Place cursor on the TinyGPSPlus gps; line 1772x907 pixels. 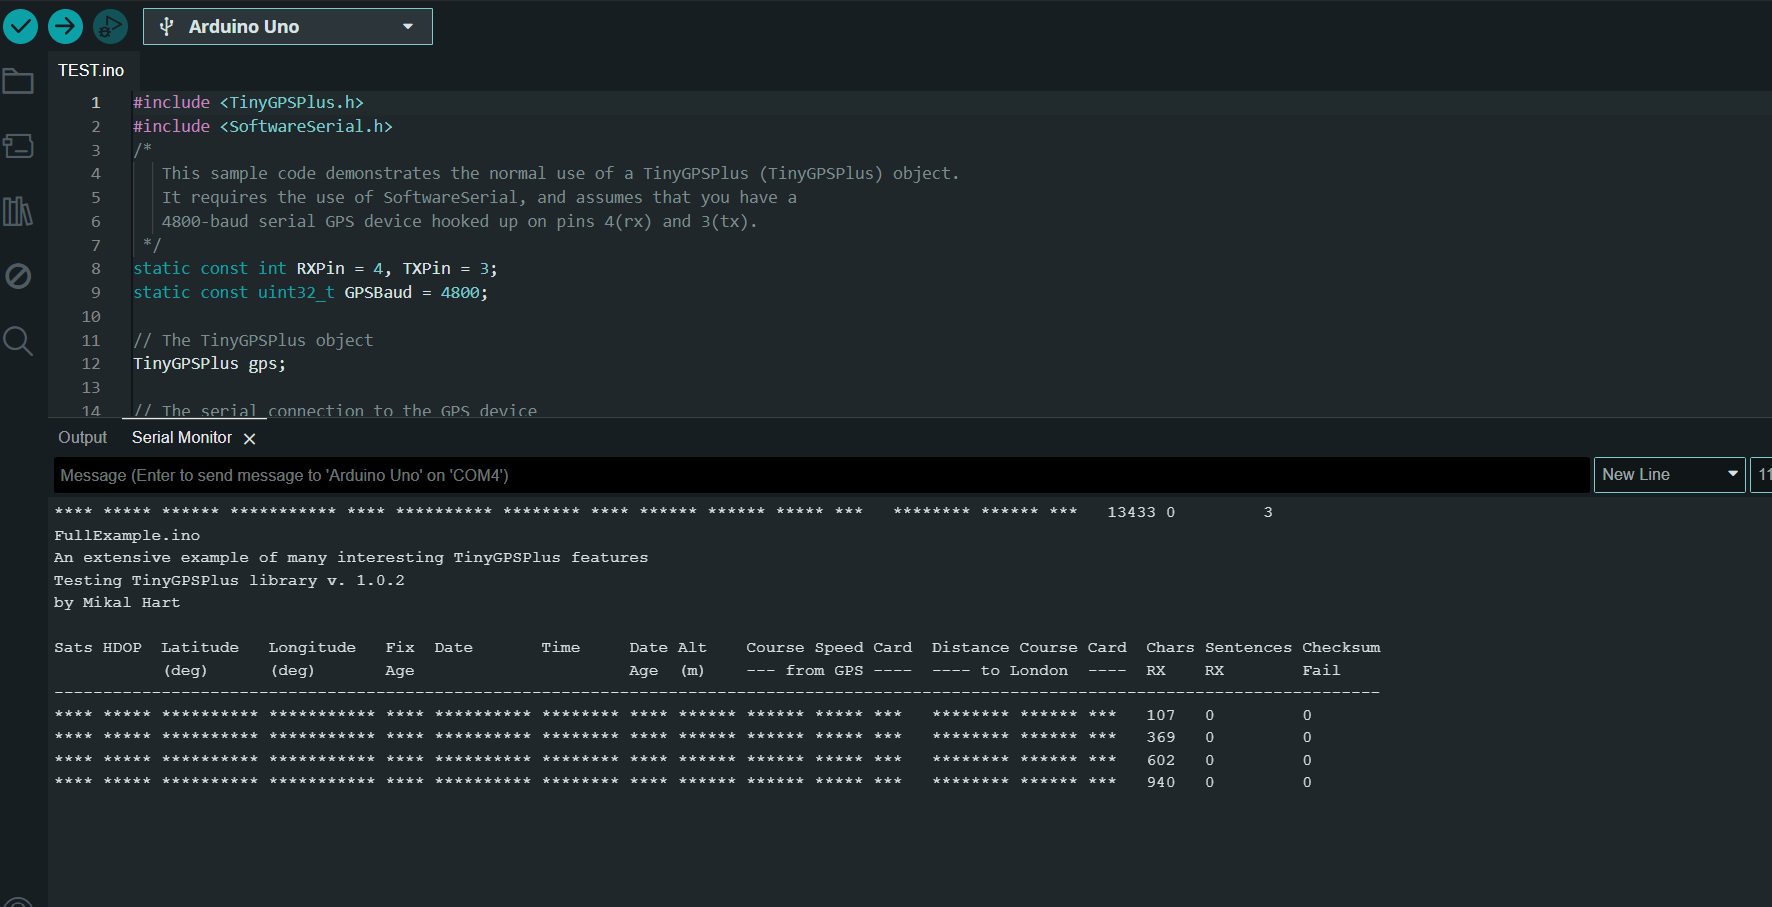(210, 364)
